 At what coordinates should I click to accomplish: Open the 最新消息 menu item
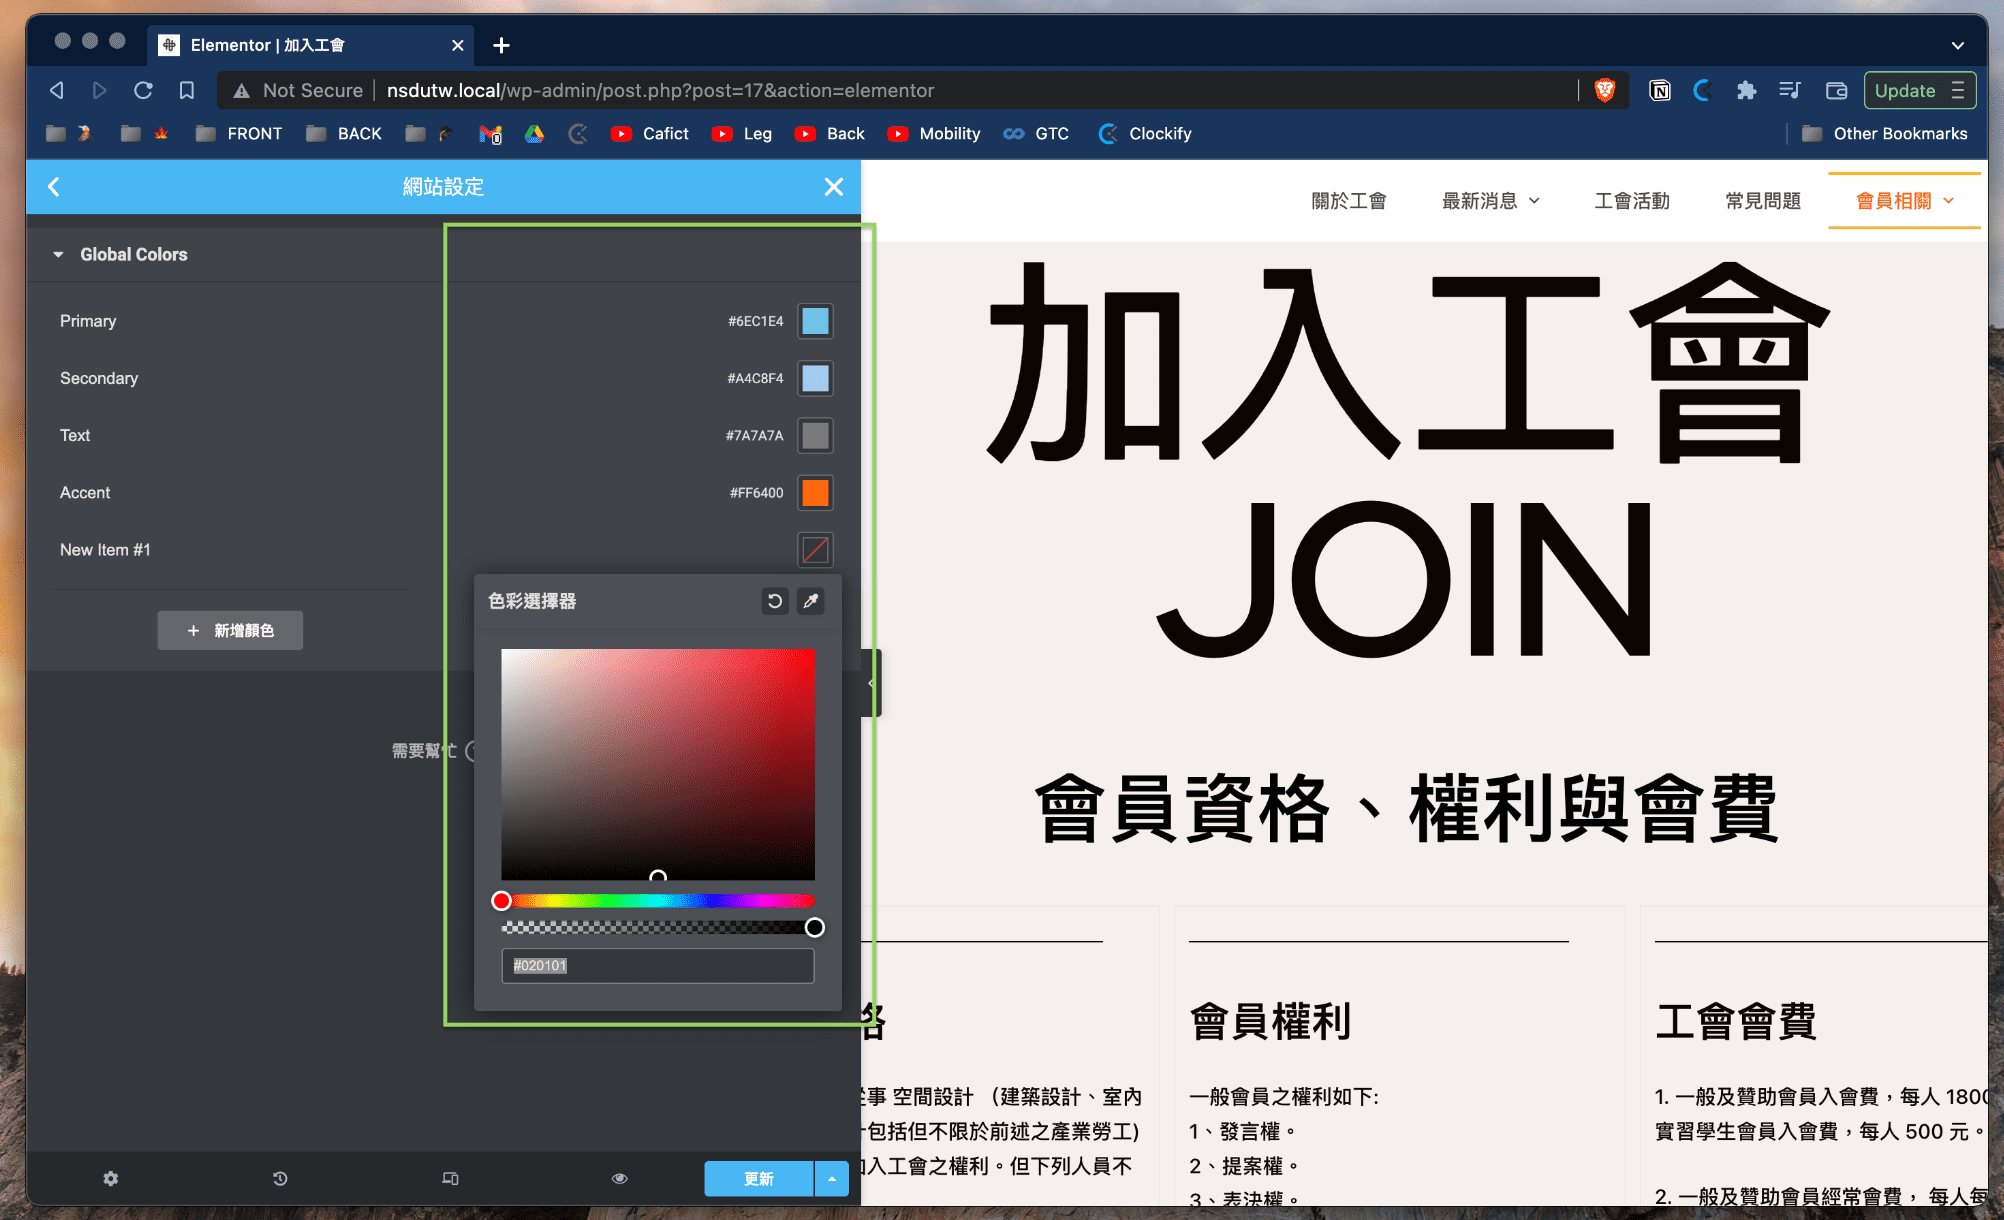[x=1490, y=201]
